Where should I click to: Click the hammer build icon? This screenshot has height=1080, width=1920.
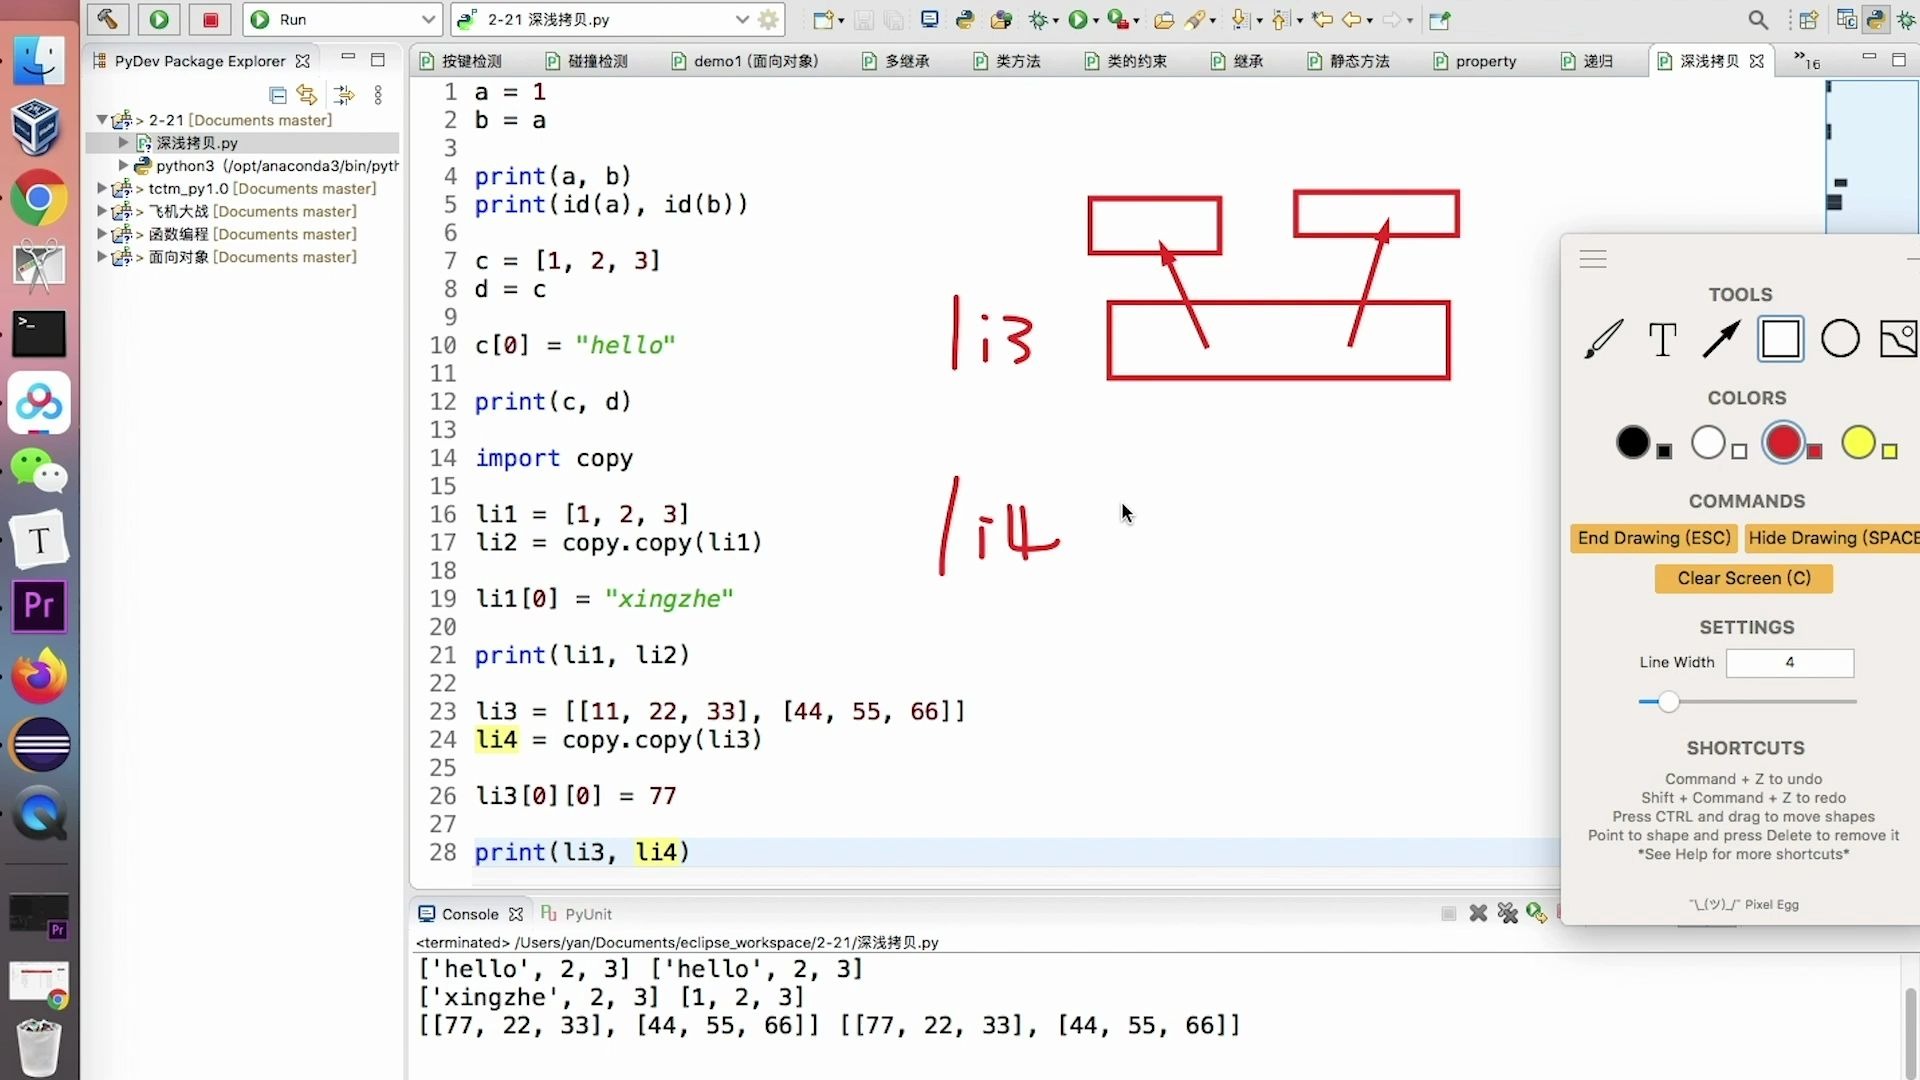click(107, 19)
